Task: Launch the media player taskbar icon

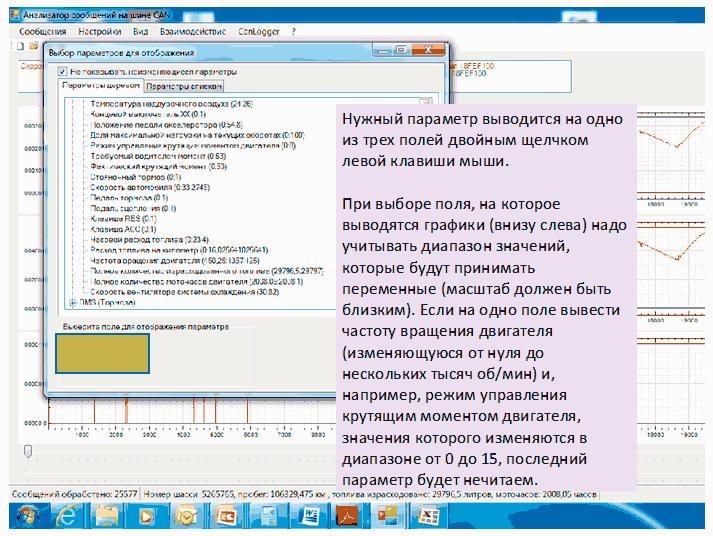Action: pyautogui.click(x=147, y=516)
